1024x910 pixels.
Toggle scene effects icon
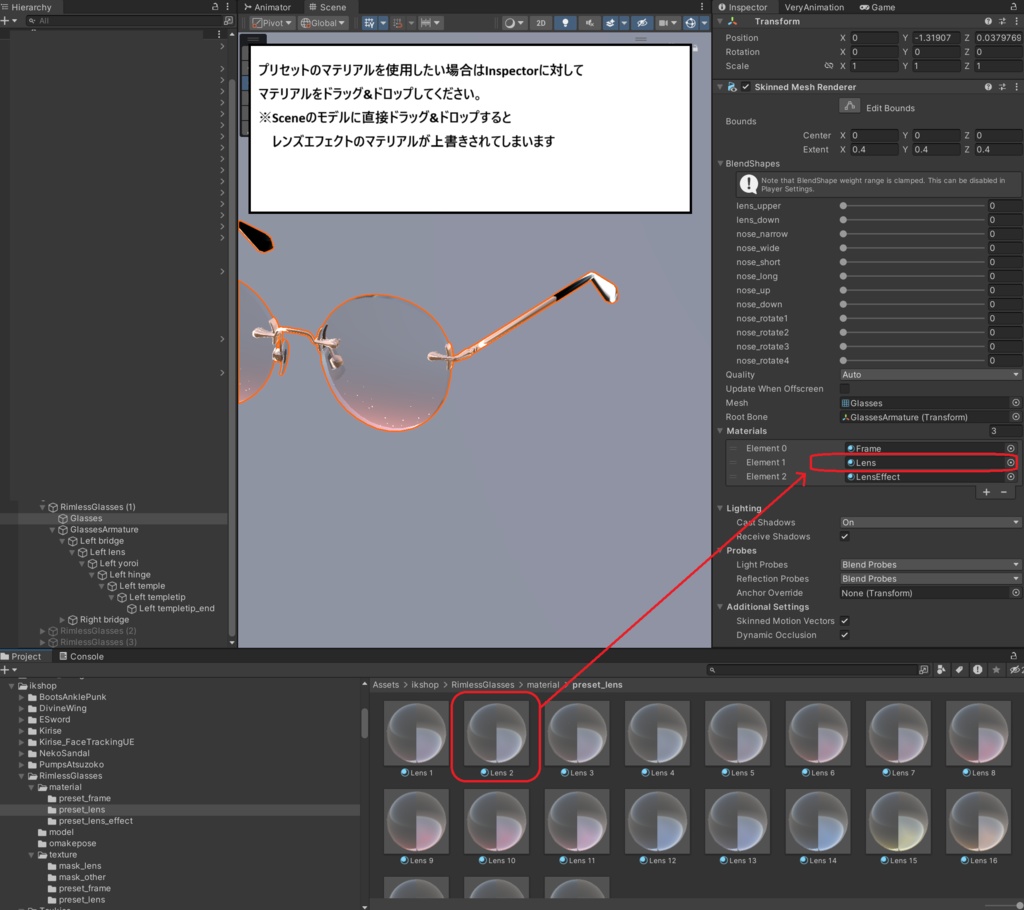pyautogui.click(x=610, y=23)
